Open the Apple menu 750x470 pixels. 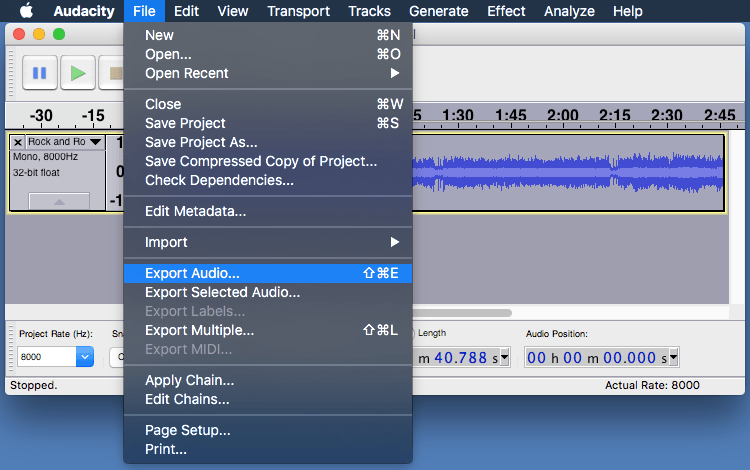pos(26,11)
